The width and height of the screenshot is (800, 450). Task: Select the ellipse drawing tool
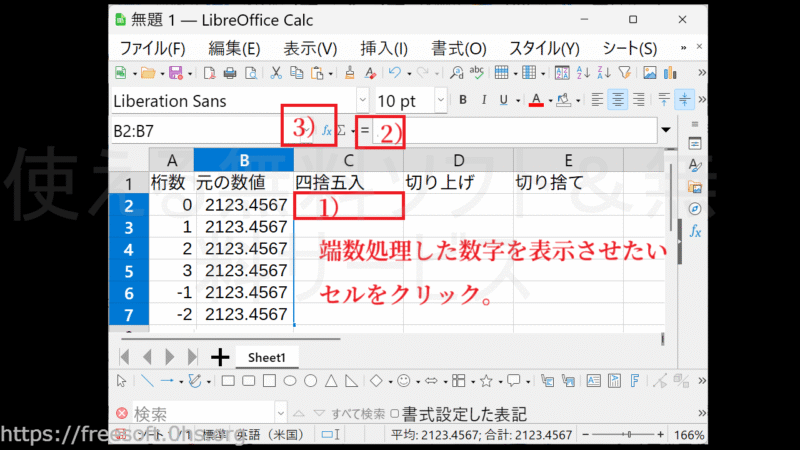coord(290,381)
